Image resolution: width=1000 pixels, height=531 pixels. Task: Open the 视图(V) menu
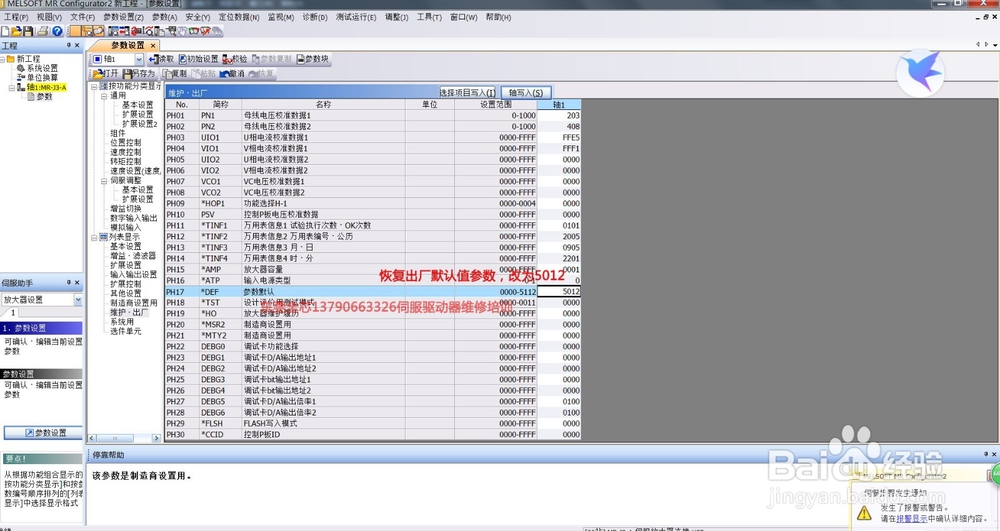(x=49, y=17)
